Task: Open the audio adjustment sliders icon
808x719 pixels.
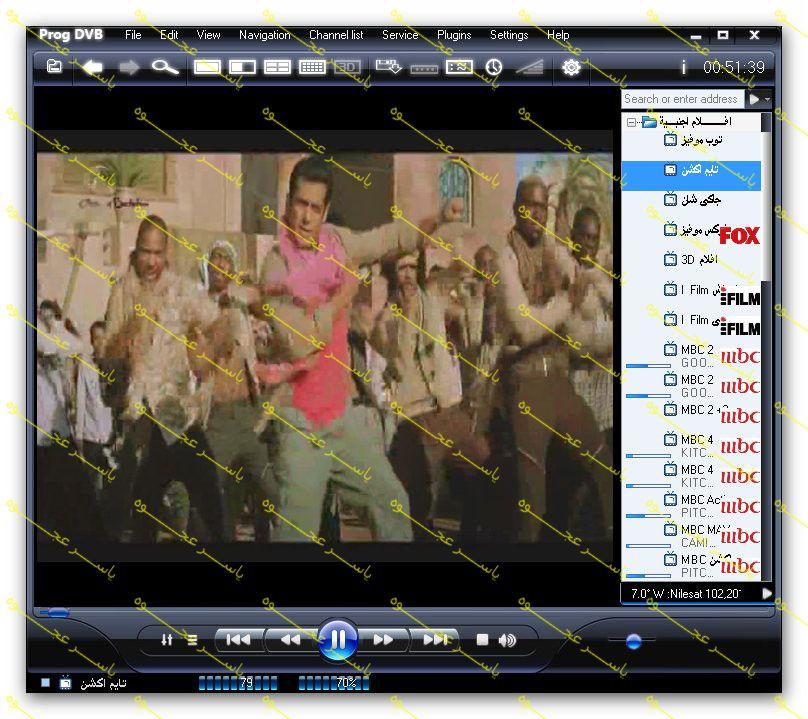Action: pyautogui.click(x=166, y=640)
